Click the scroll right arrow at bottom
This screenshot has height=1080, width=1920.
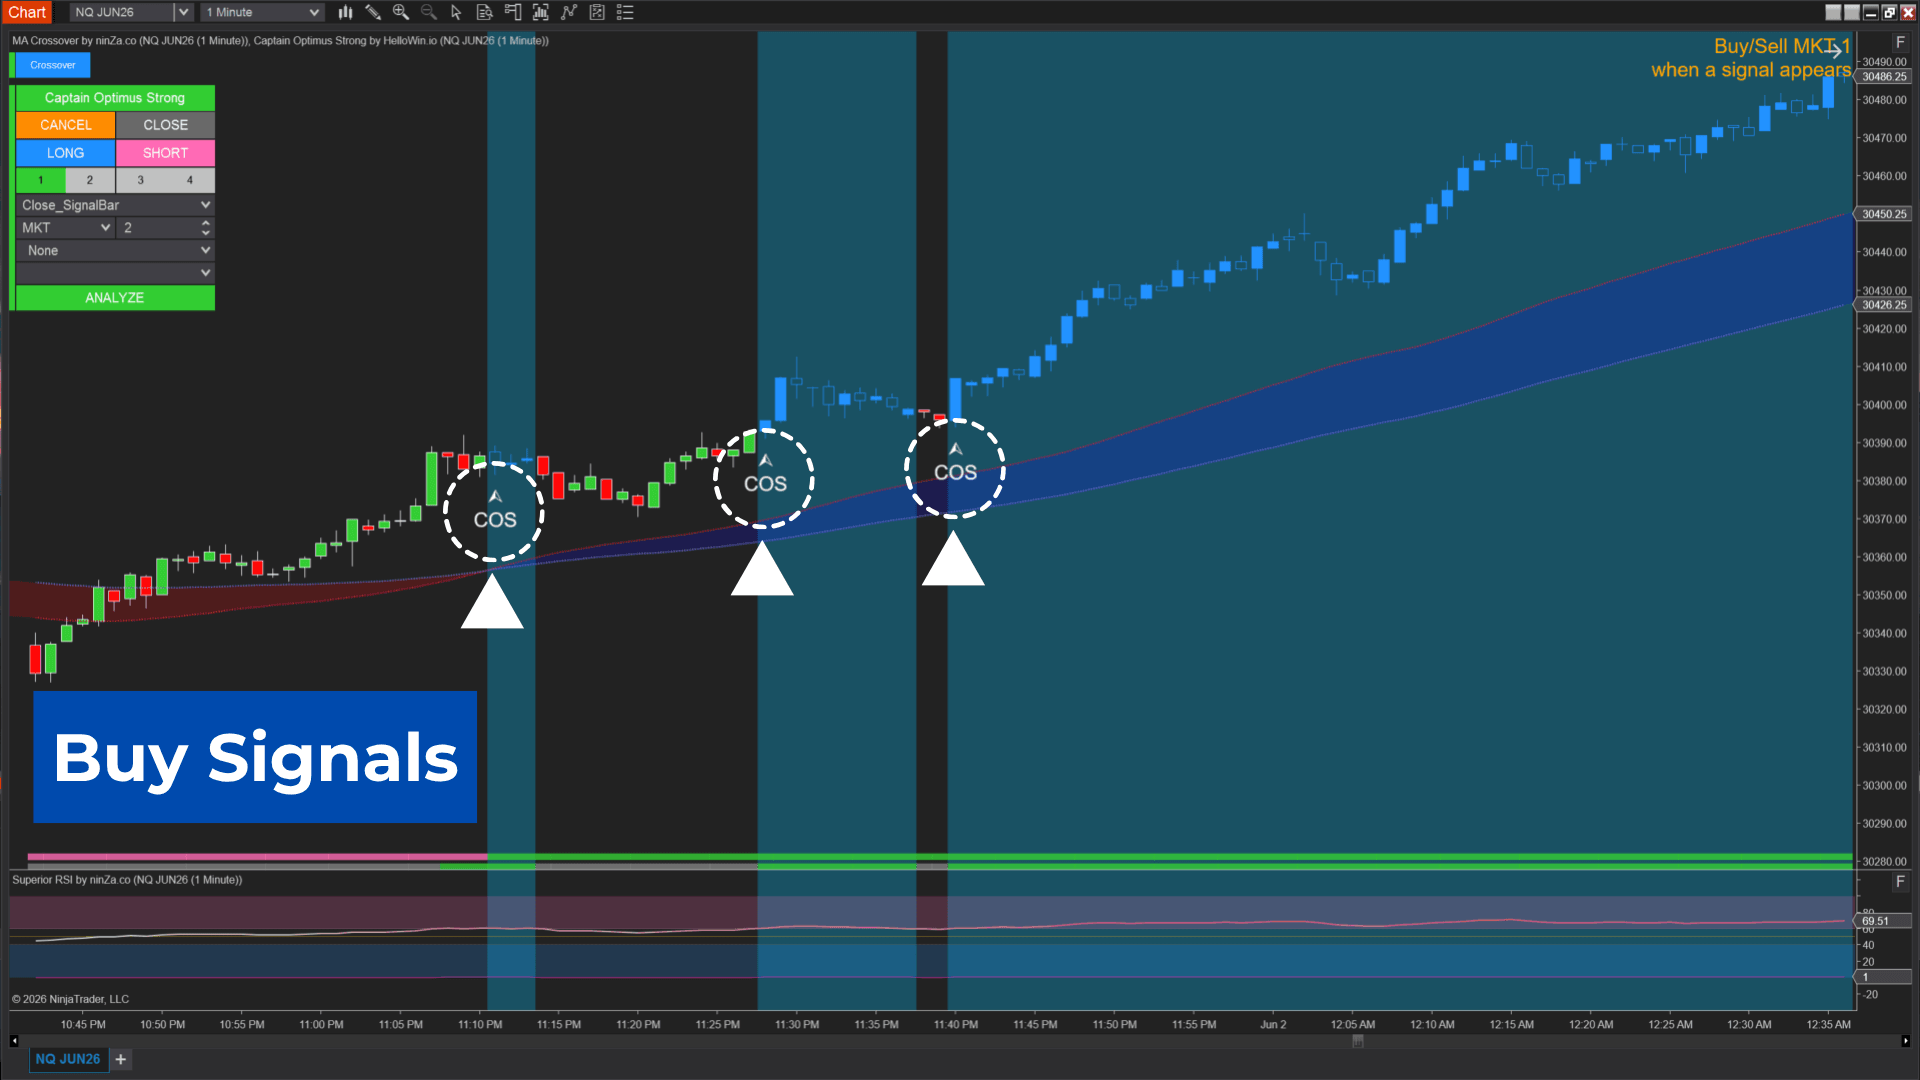coord(1906,1041)
